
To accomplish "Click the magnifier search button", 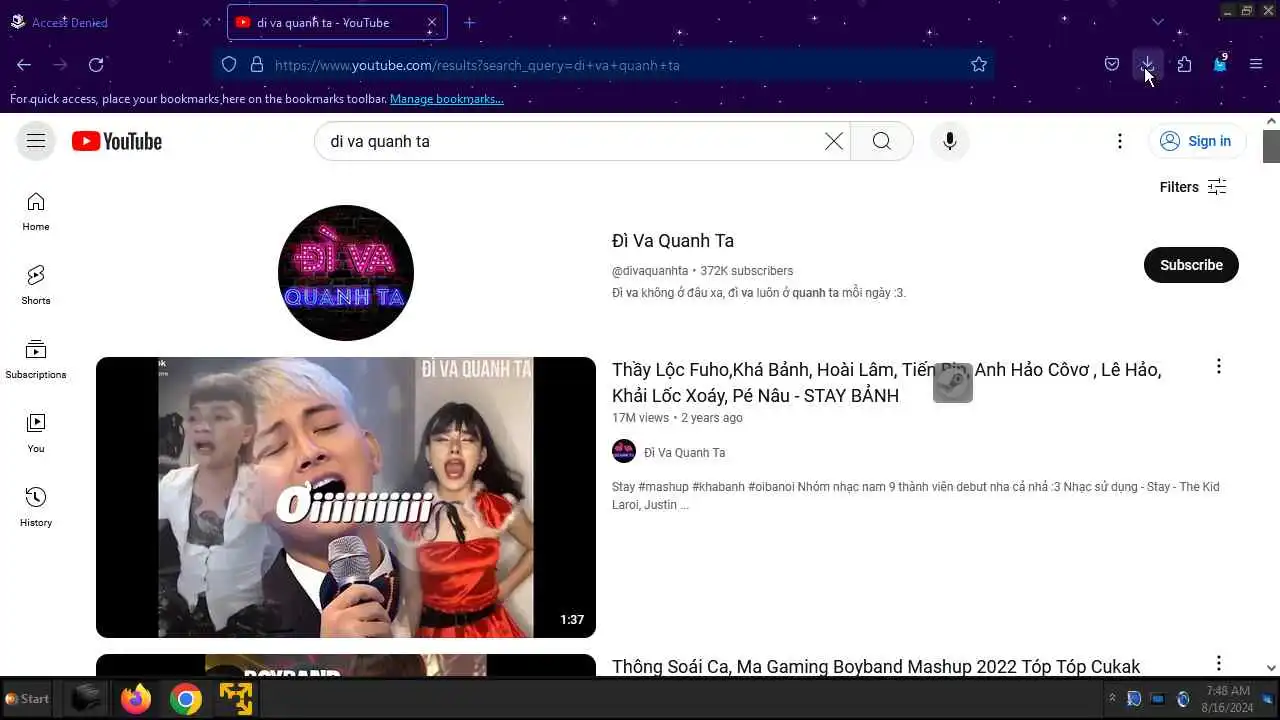I will click(881, 141).
